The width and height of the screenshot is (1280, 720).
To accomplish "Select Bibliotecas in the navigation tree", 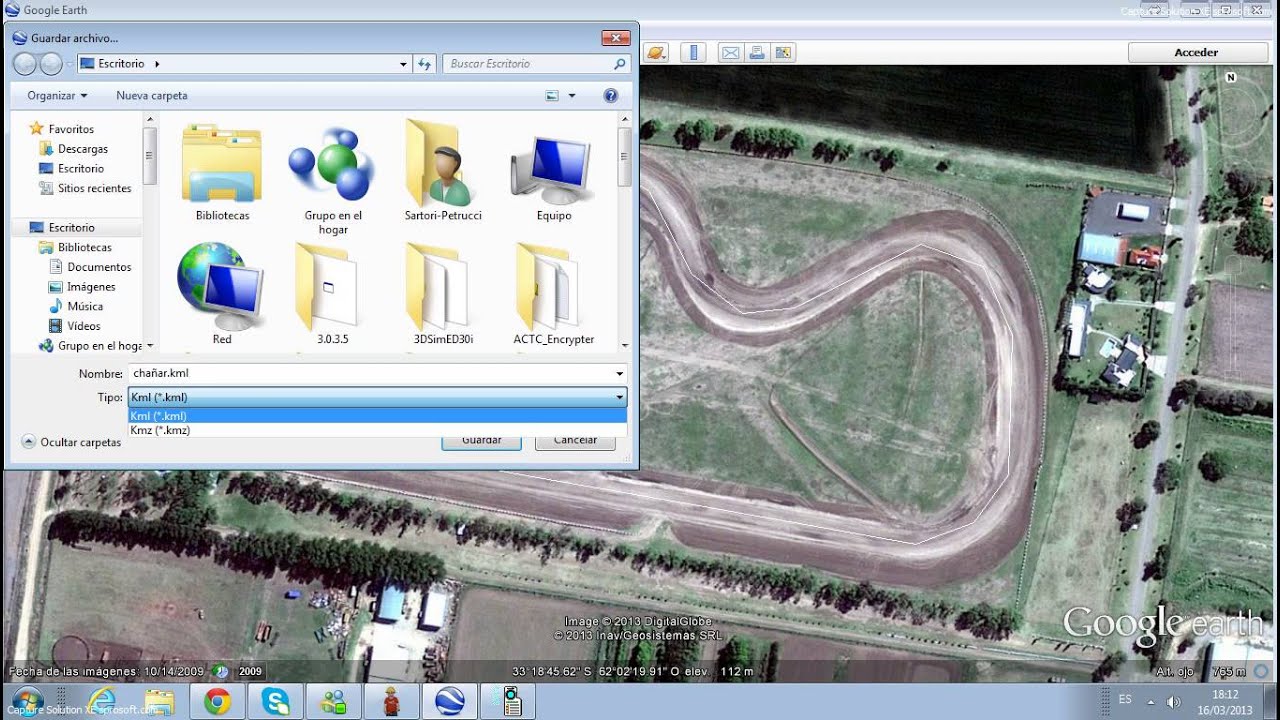I will click(x=84, y=247).
